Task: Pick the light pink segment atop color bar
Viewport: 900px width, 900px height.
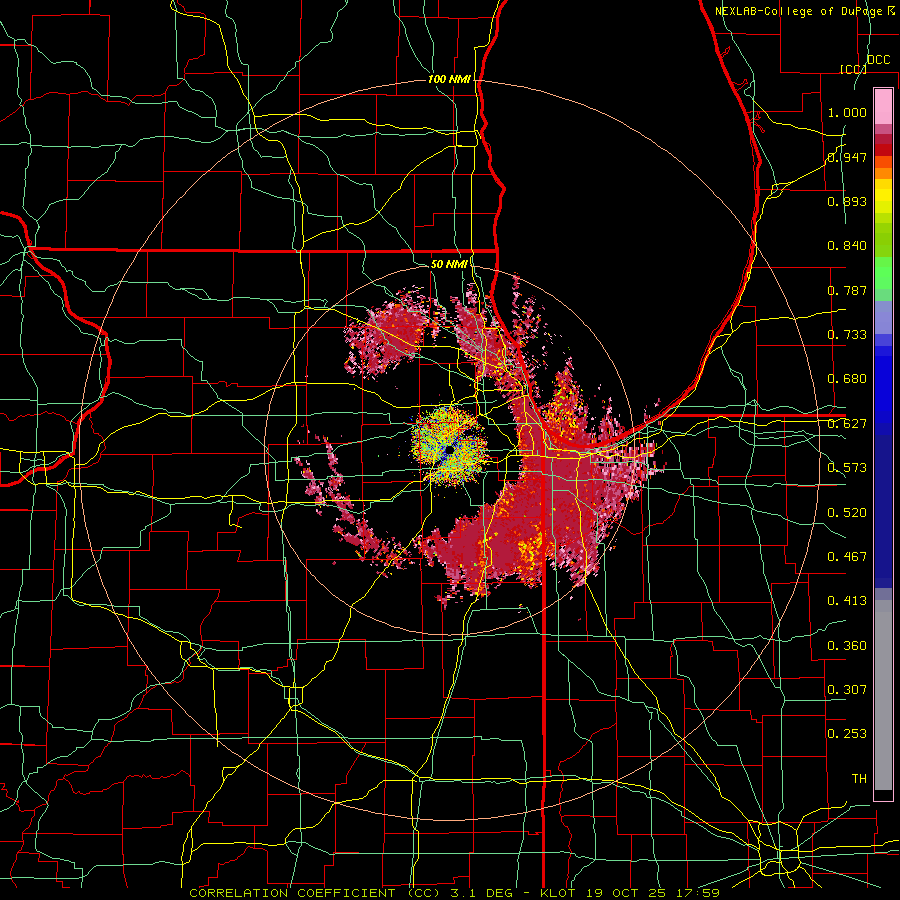Action: [x=883, y=106]
